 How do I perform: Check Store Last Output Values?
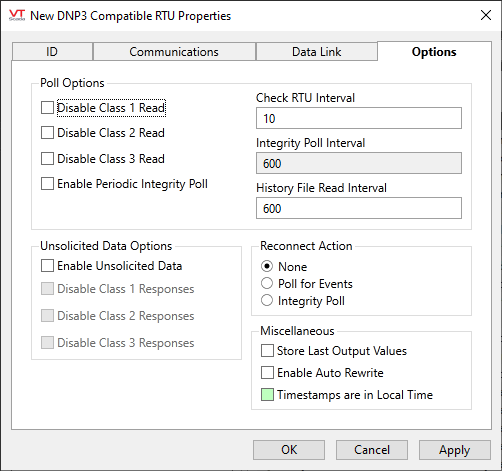267,351
